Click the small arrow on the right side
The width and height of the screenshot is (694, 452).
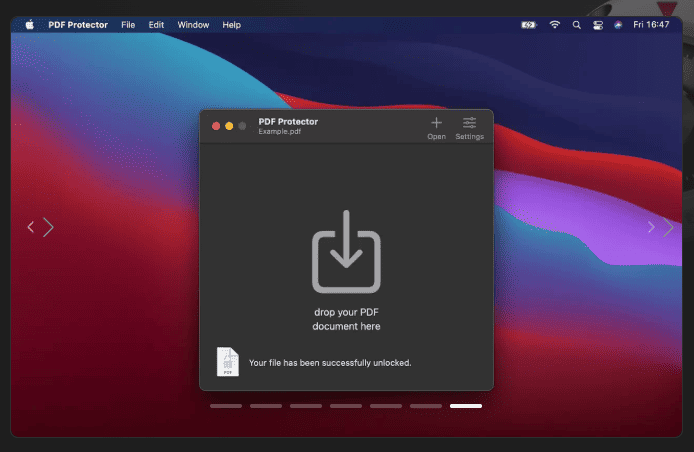coord(651,227)
